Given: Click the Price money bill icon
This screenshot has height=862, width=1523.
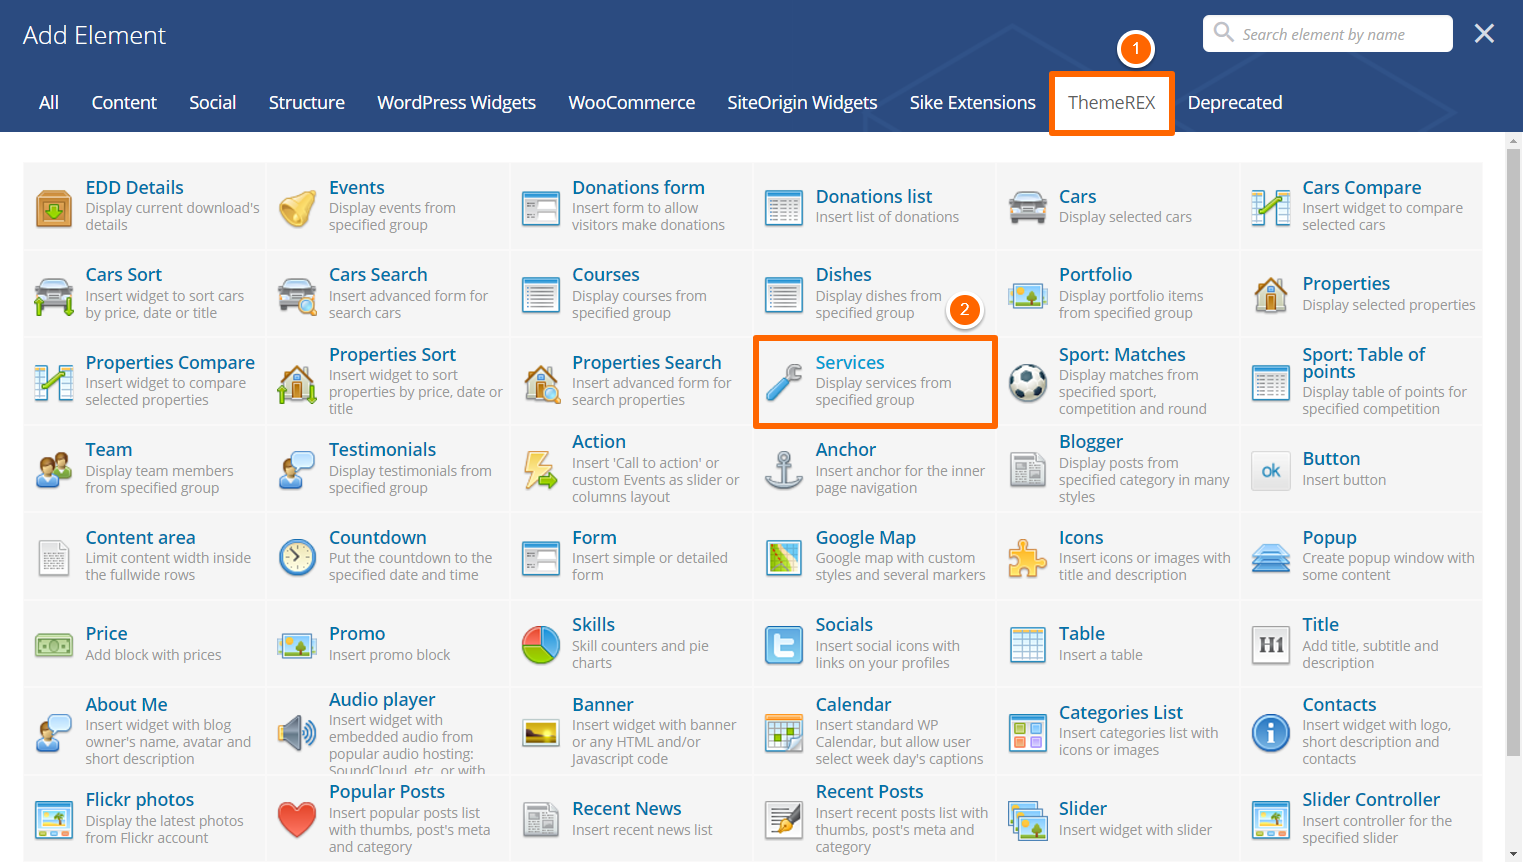Looking at the screenshot, I should click(54, 645).
